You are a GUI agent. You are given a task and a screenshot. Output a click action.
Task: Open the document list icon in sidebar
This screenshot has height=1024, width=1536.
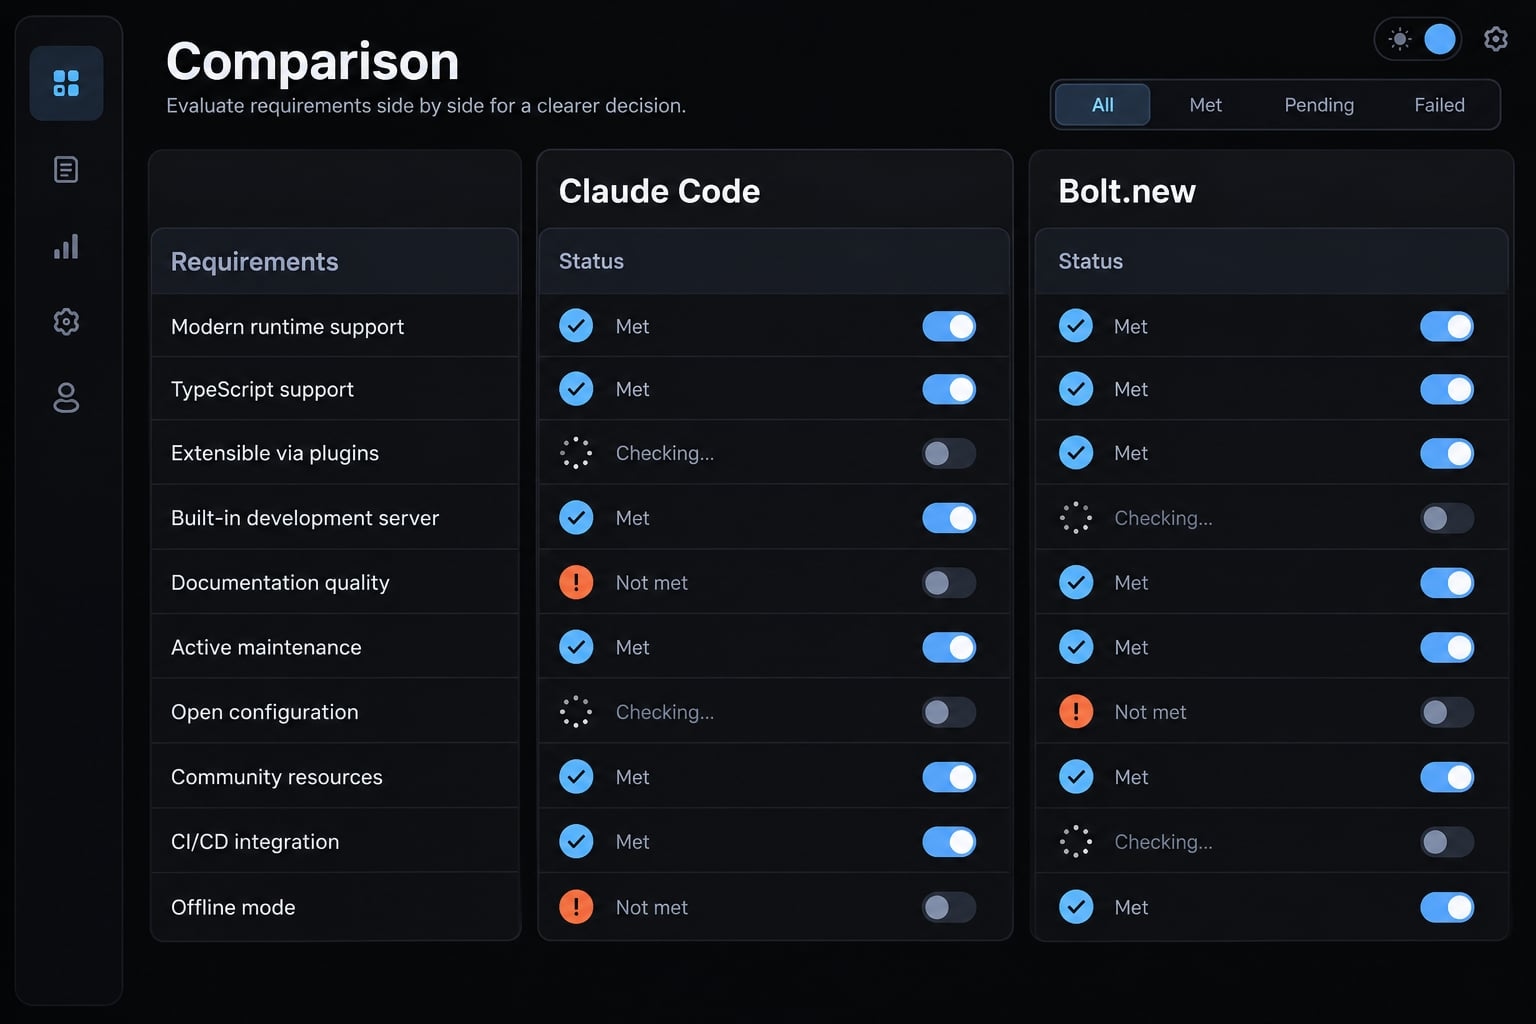point(66,170)
